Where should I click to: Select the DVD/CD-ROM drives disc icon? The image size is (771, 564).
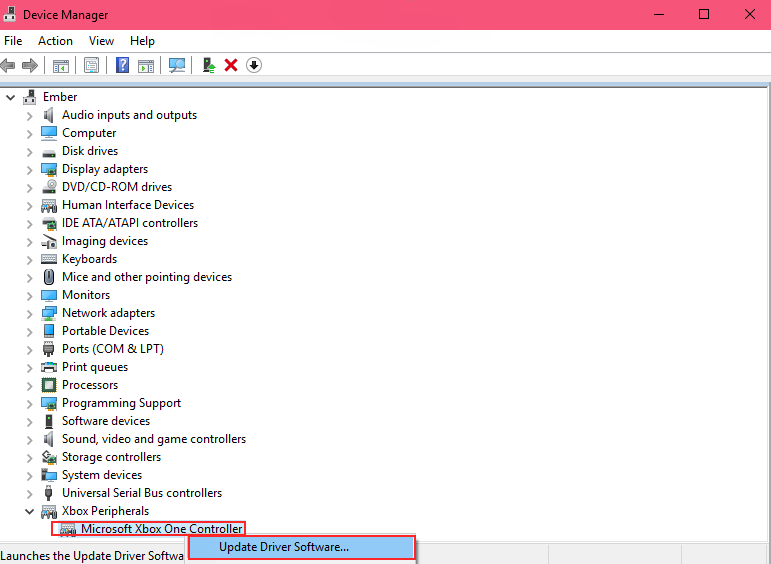point(49,187)
